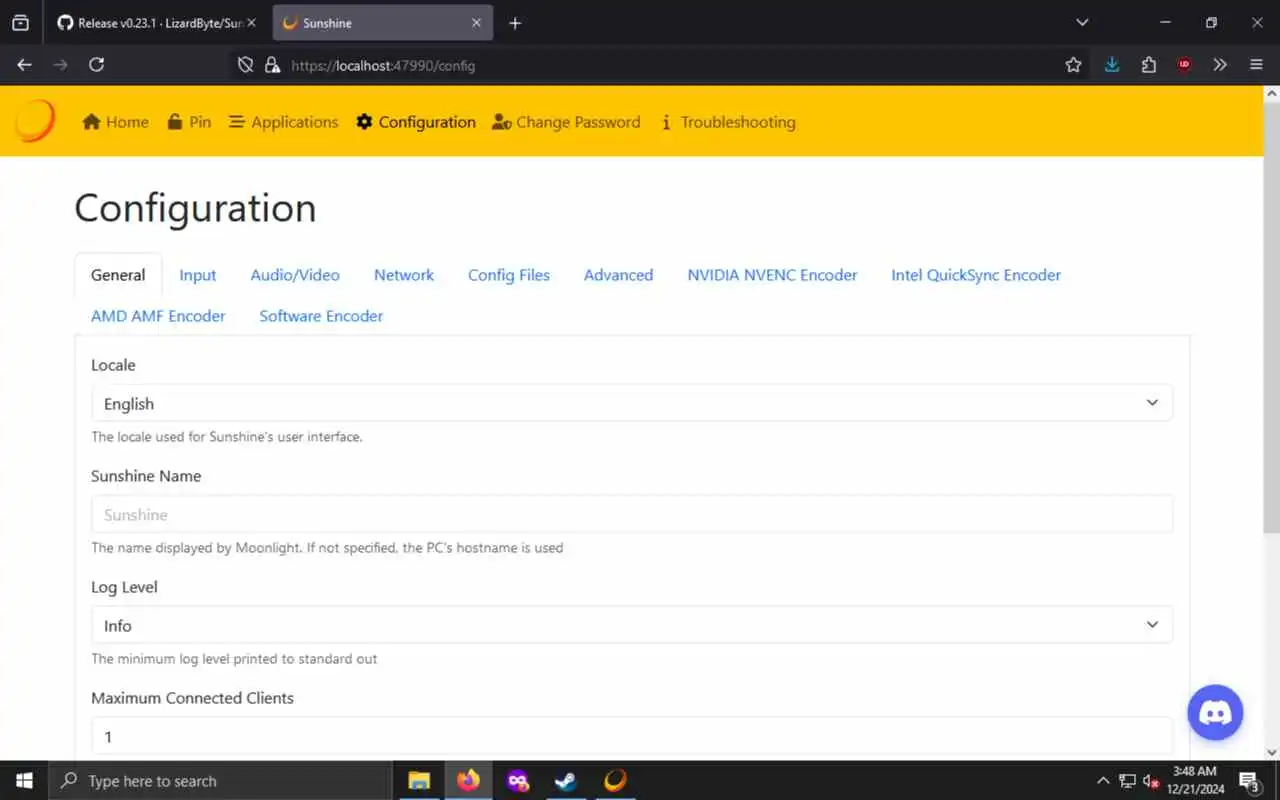Open the NVIDIA NVENC Encoder tab
Image resolution: width=1280 pixels, height=800 pixels.
(x=772, y=275)
